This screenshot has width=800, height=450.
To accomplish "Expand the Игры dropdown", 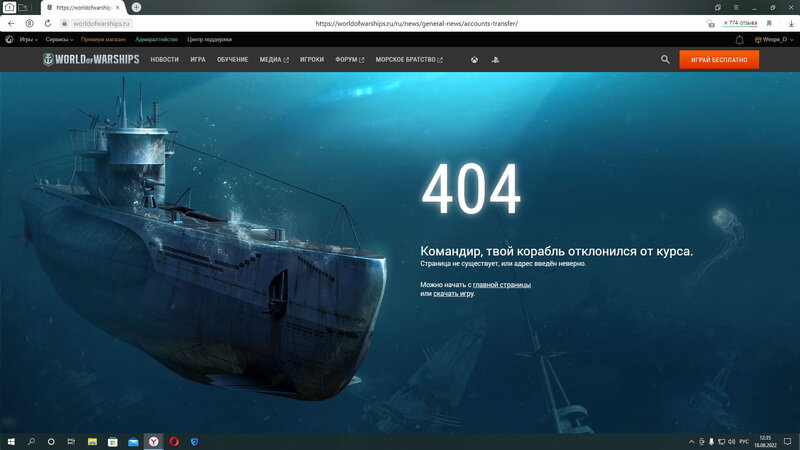I will (29, 39).
